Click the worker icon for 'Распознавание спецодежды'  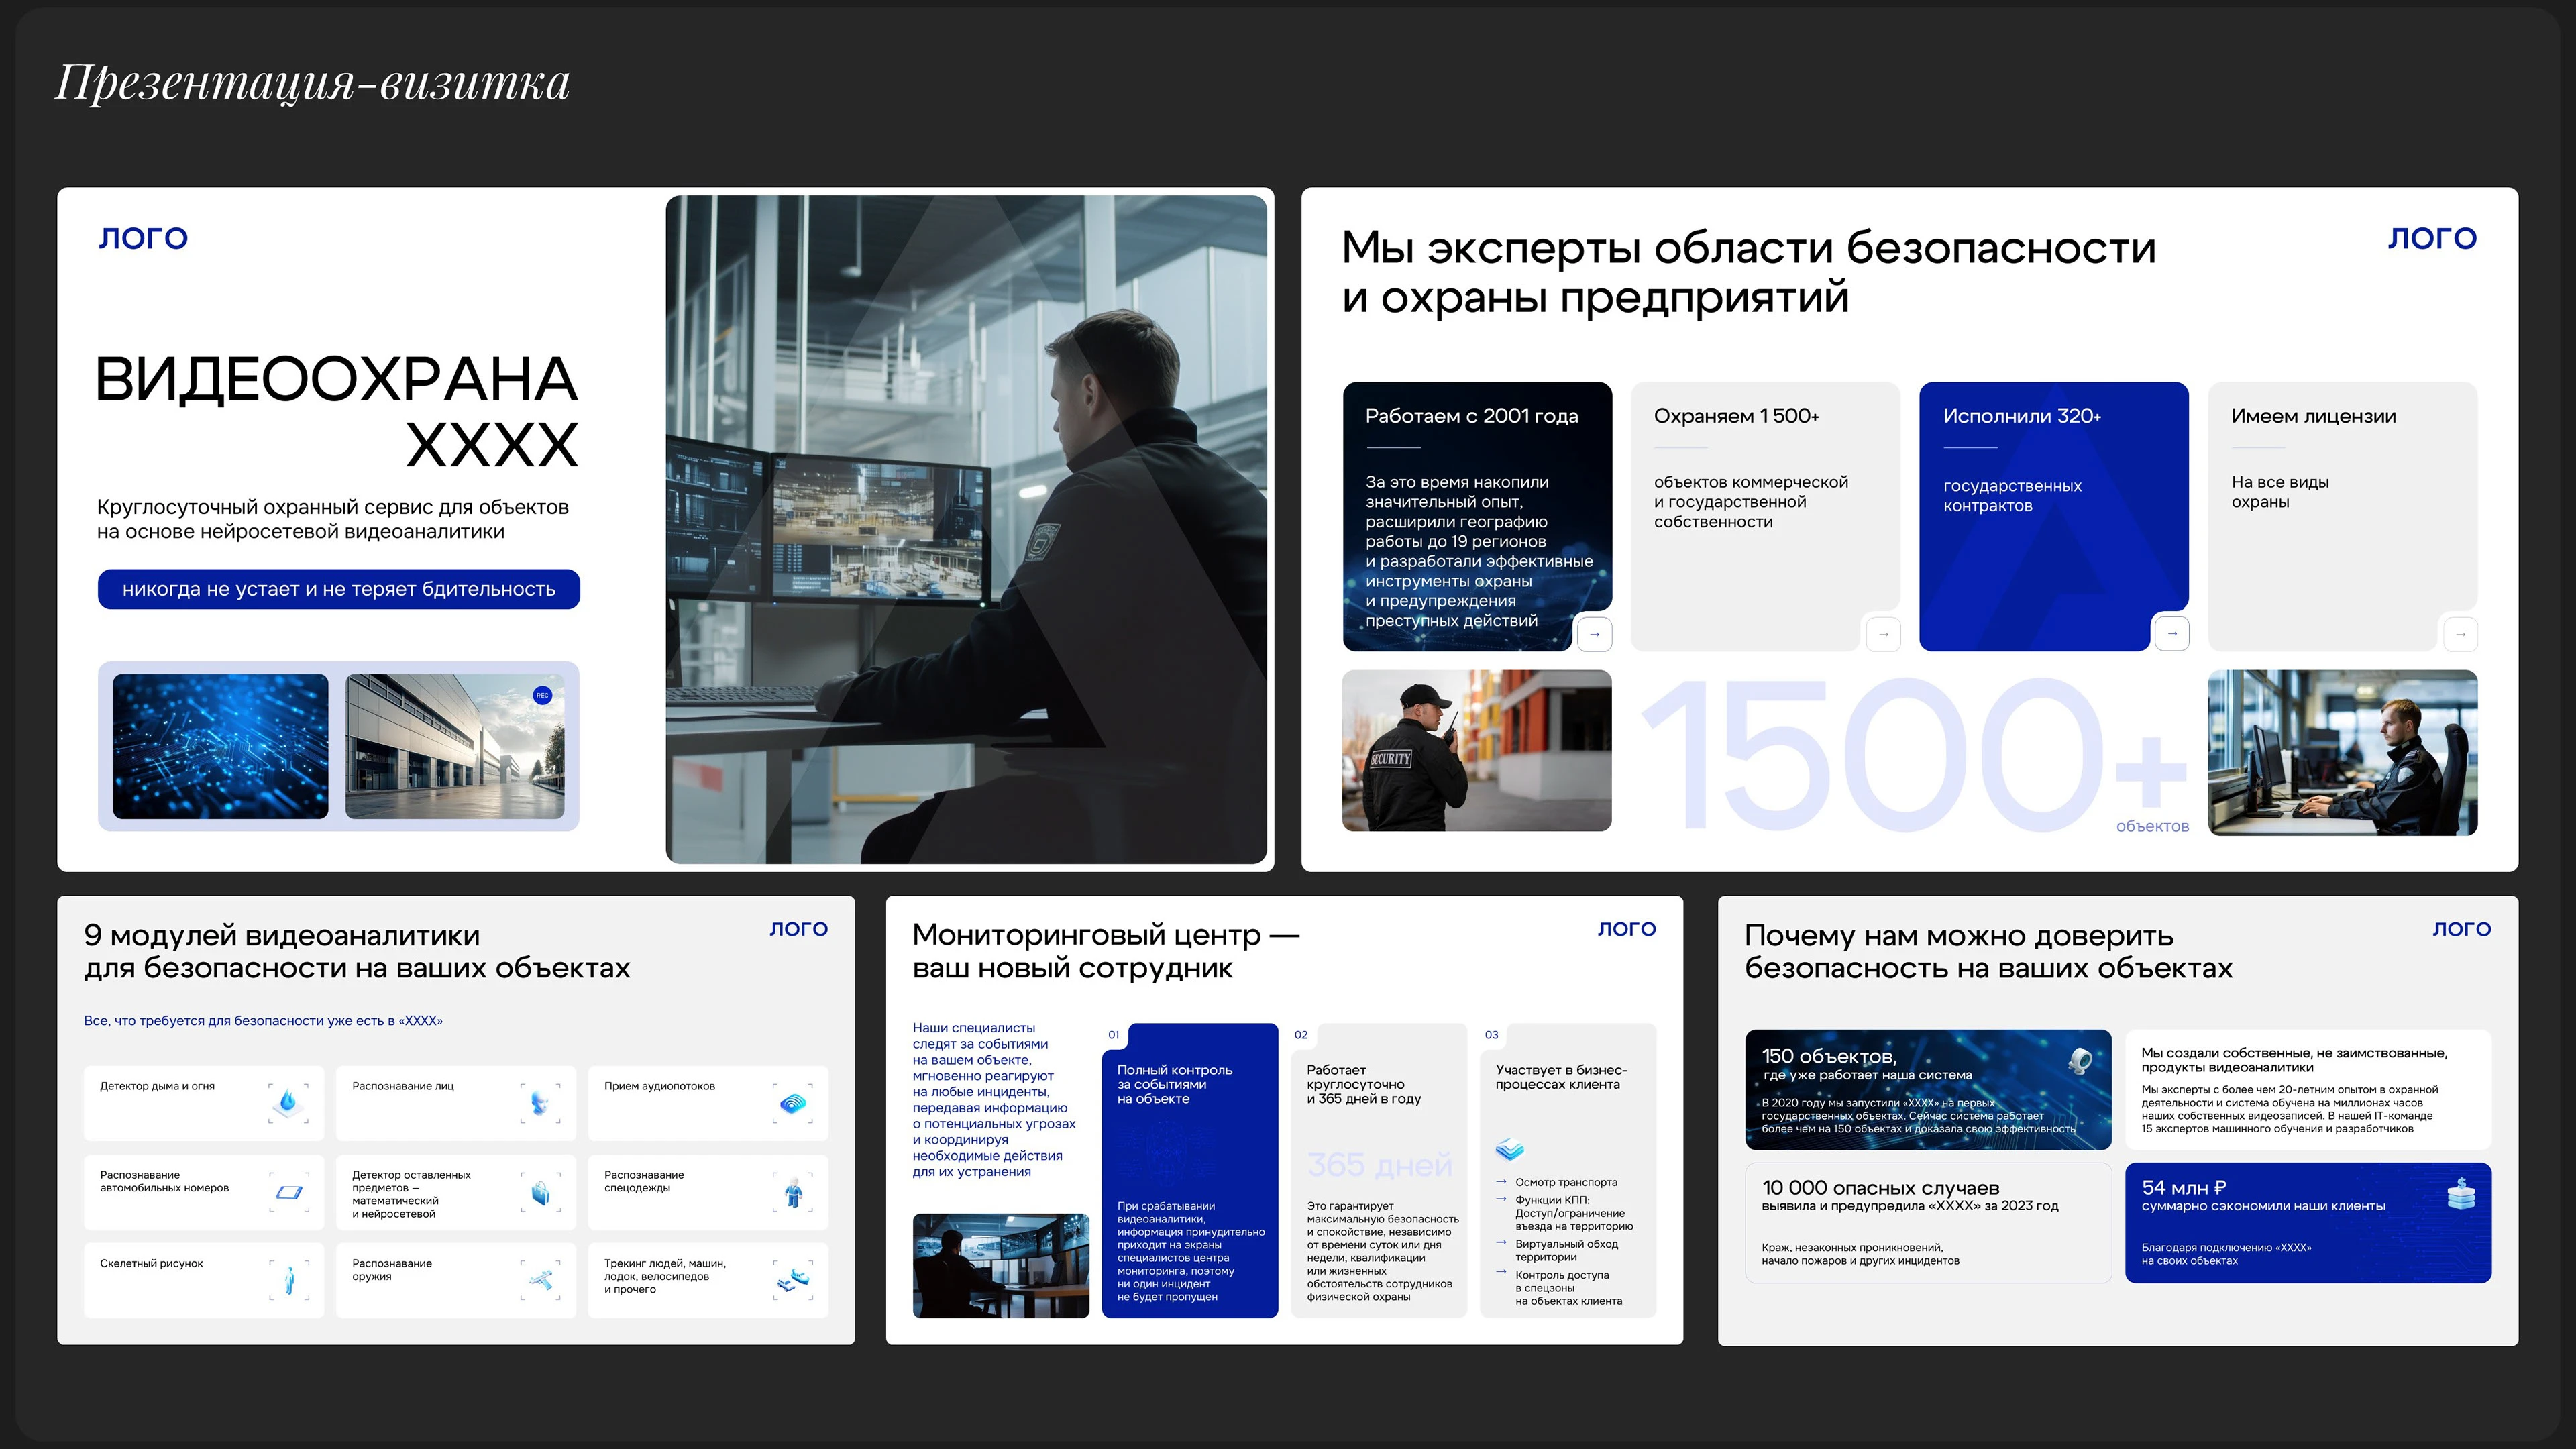(793, 1192)
